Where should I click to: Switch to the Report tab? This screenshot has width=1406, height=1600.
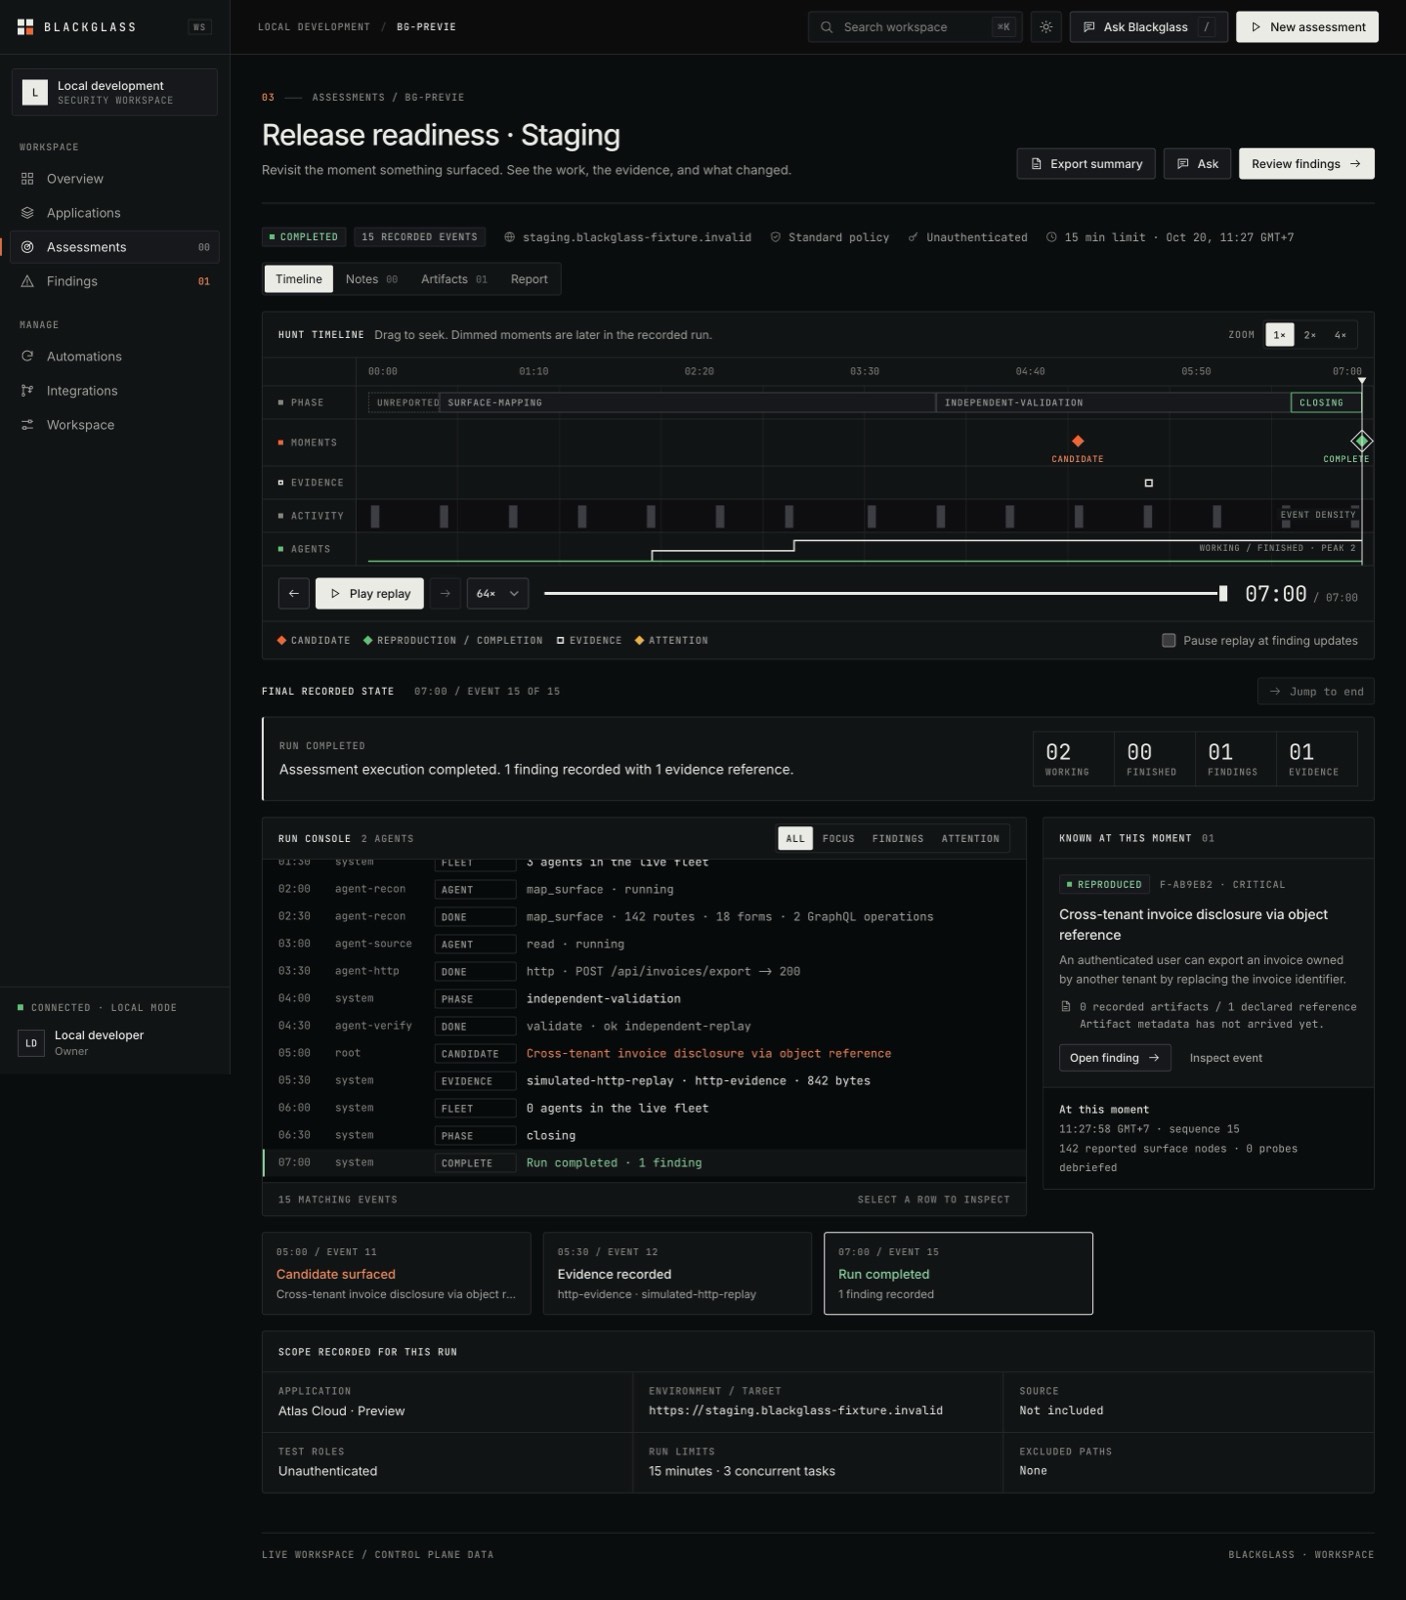click(529, 279)
